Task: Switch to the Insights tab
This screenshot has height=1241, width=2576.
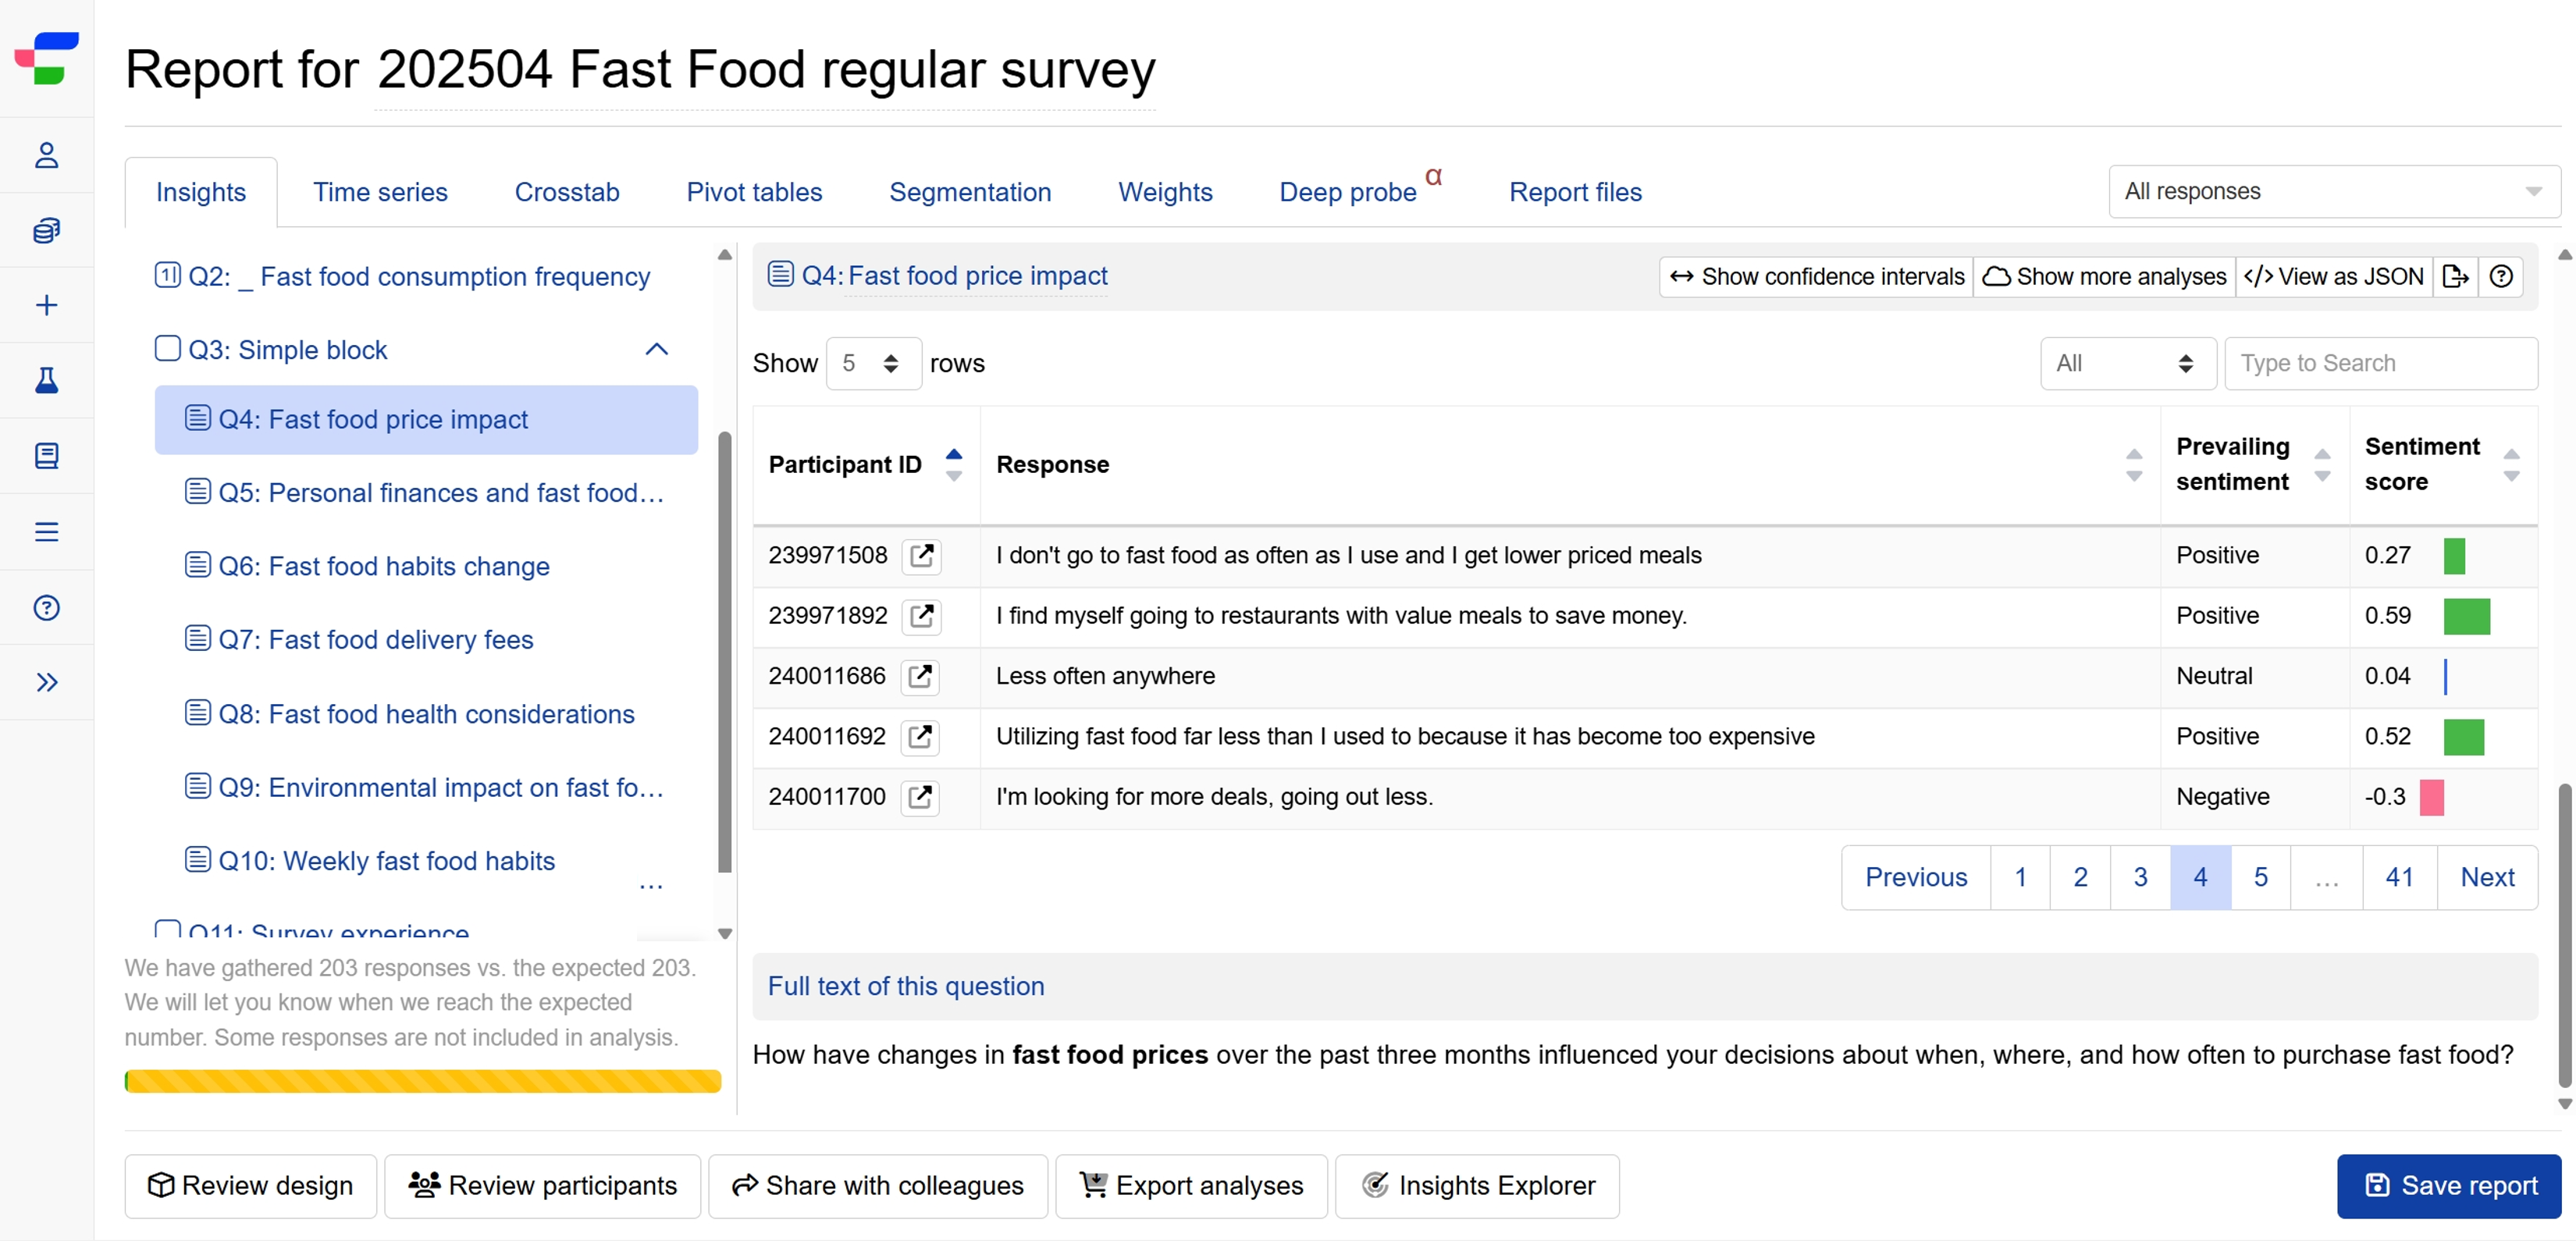Action: coord(201,192)
